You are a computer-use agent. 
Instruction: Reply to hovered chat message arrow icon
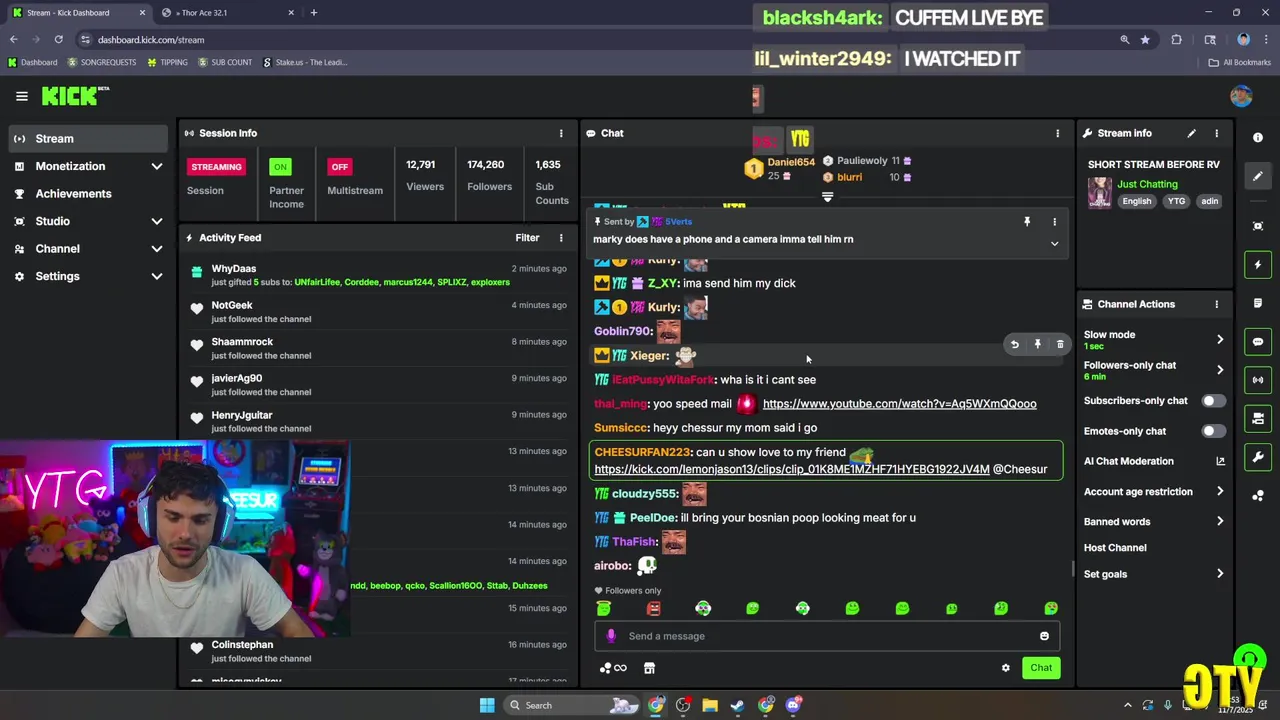click(x=1014, y=345)
